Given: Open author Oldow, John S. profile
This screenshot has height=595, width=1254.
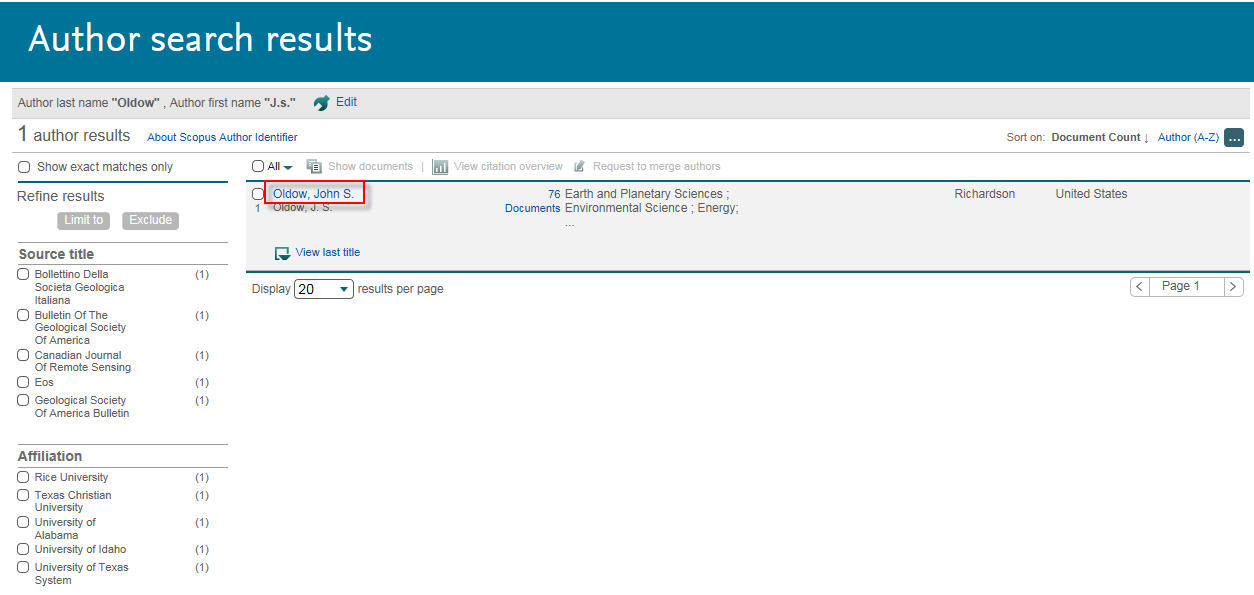Looking at the screenshot, I should (x=313, y=194).
